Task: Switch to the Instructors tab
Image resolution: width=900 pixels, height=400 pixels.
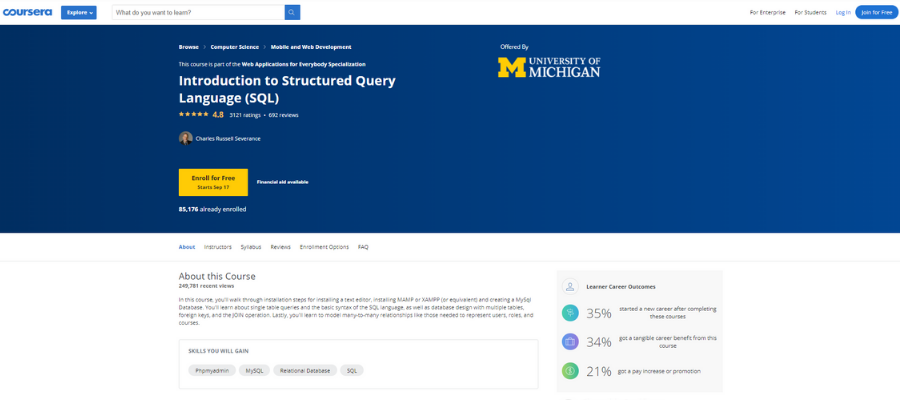Action: 218,247
